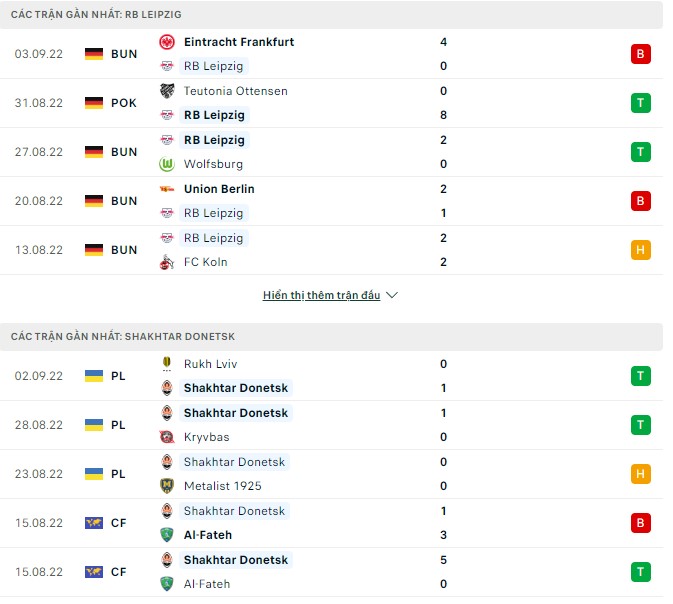Click the Kryvbas club crest
The width and height of the screenshot is (673, 604).
[x=167, y=437]
